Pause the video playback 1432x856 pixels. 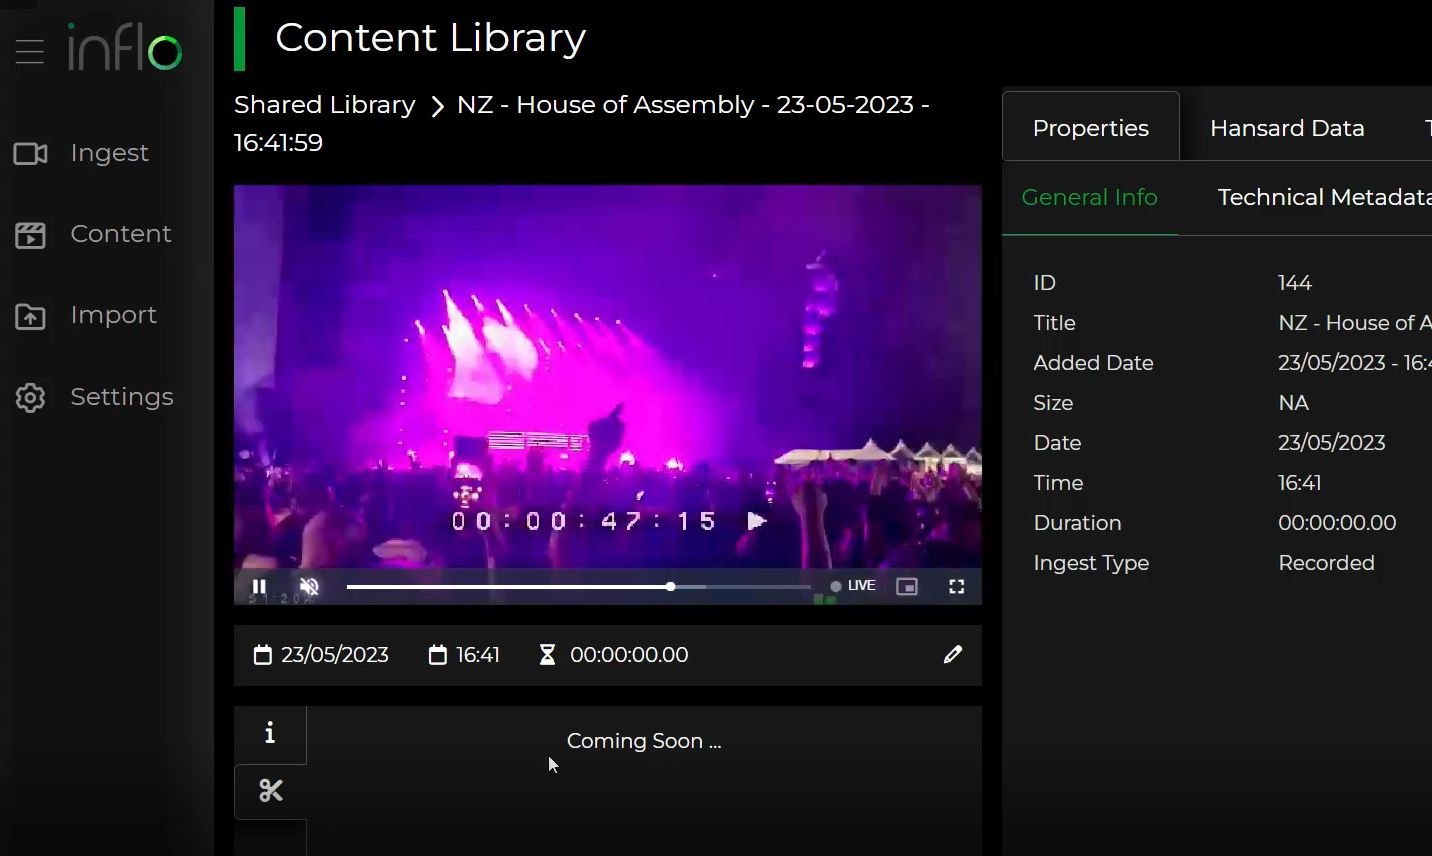coord(259,587)
